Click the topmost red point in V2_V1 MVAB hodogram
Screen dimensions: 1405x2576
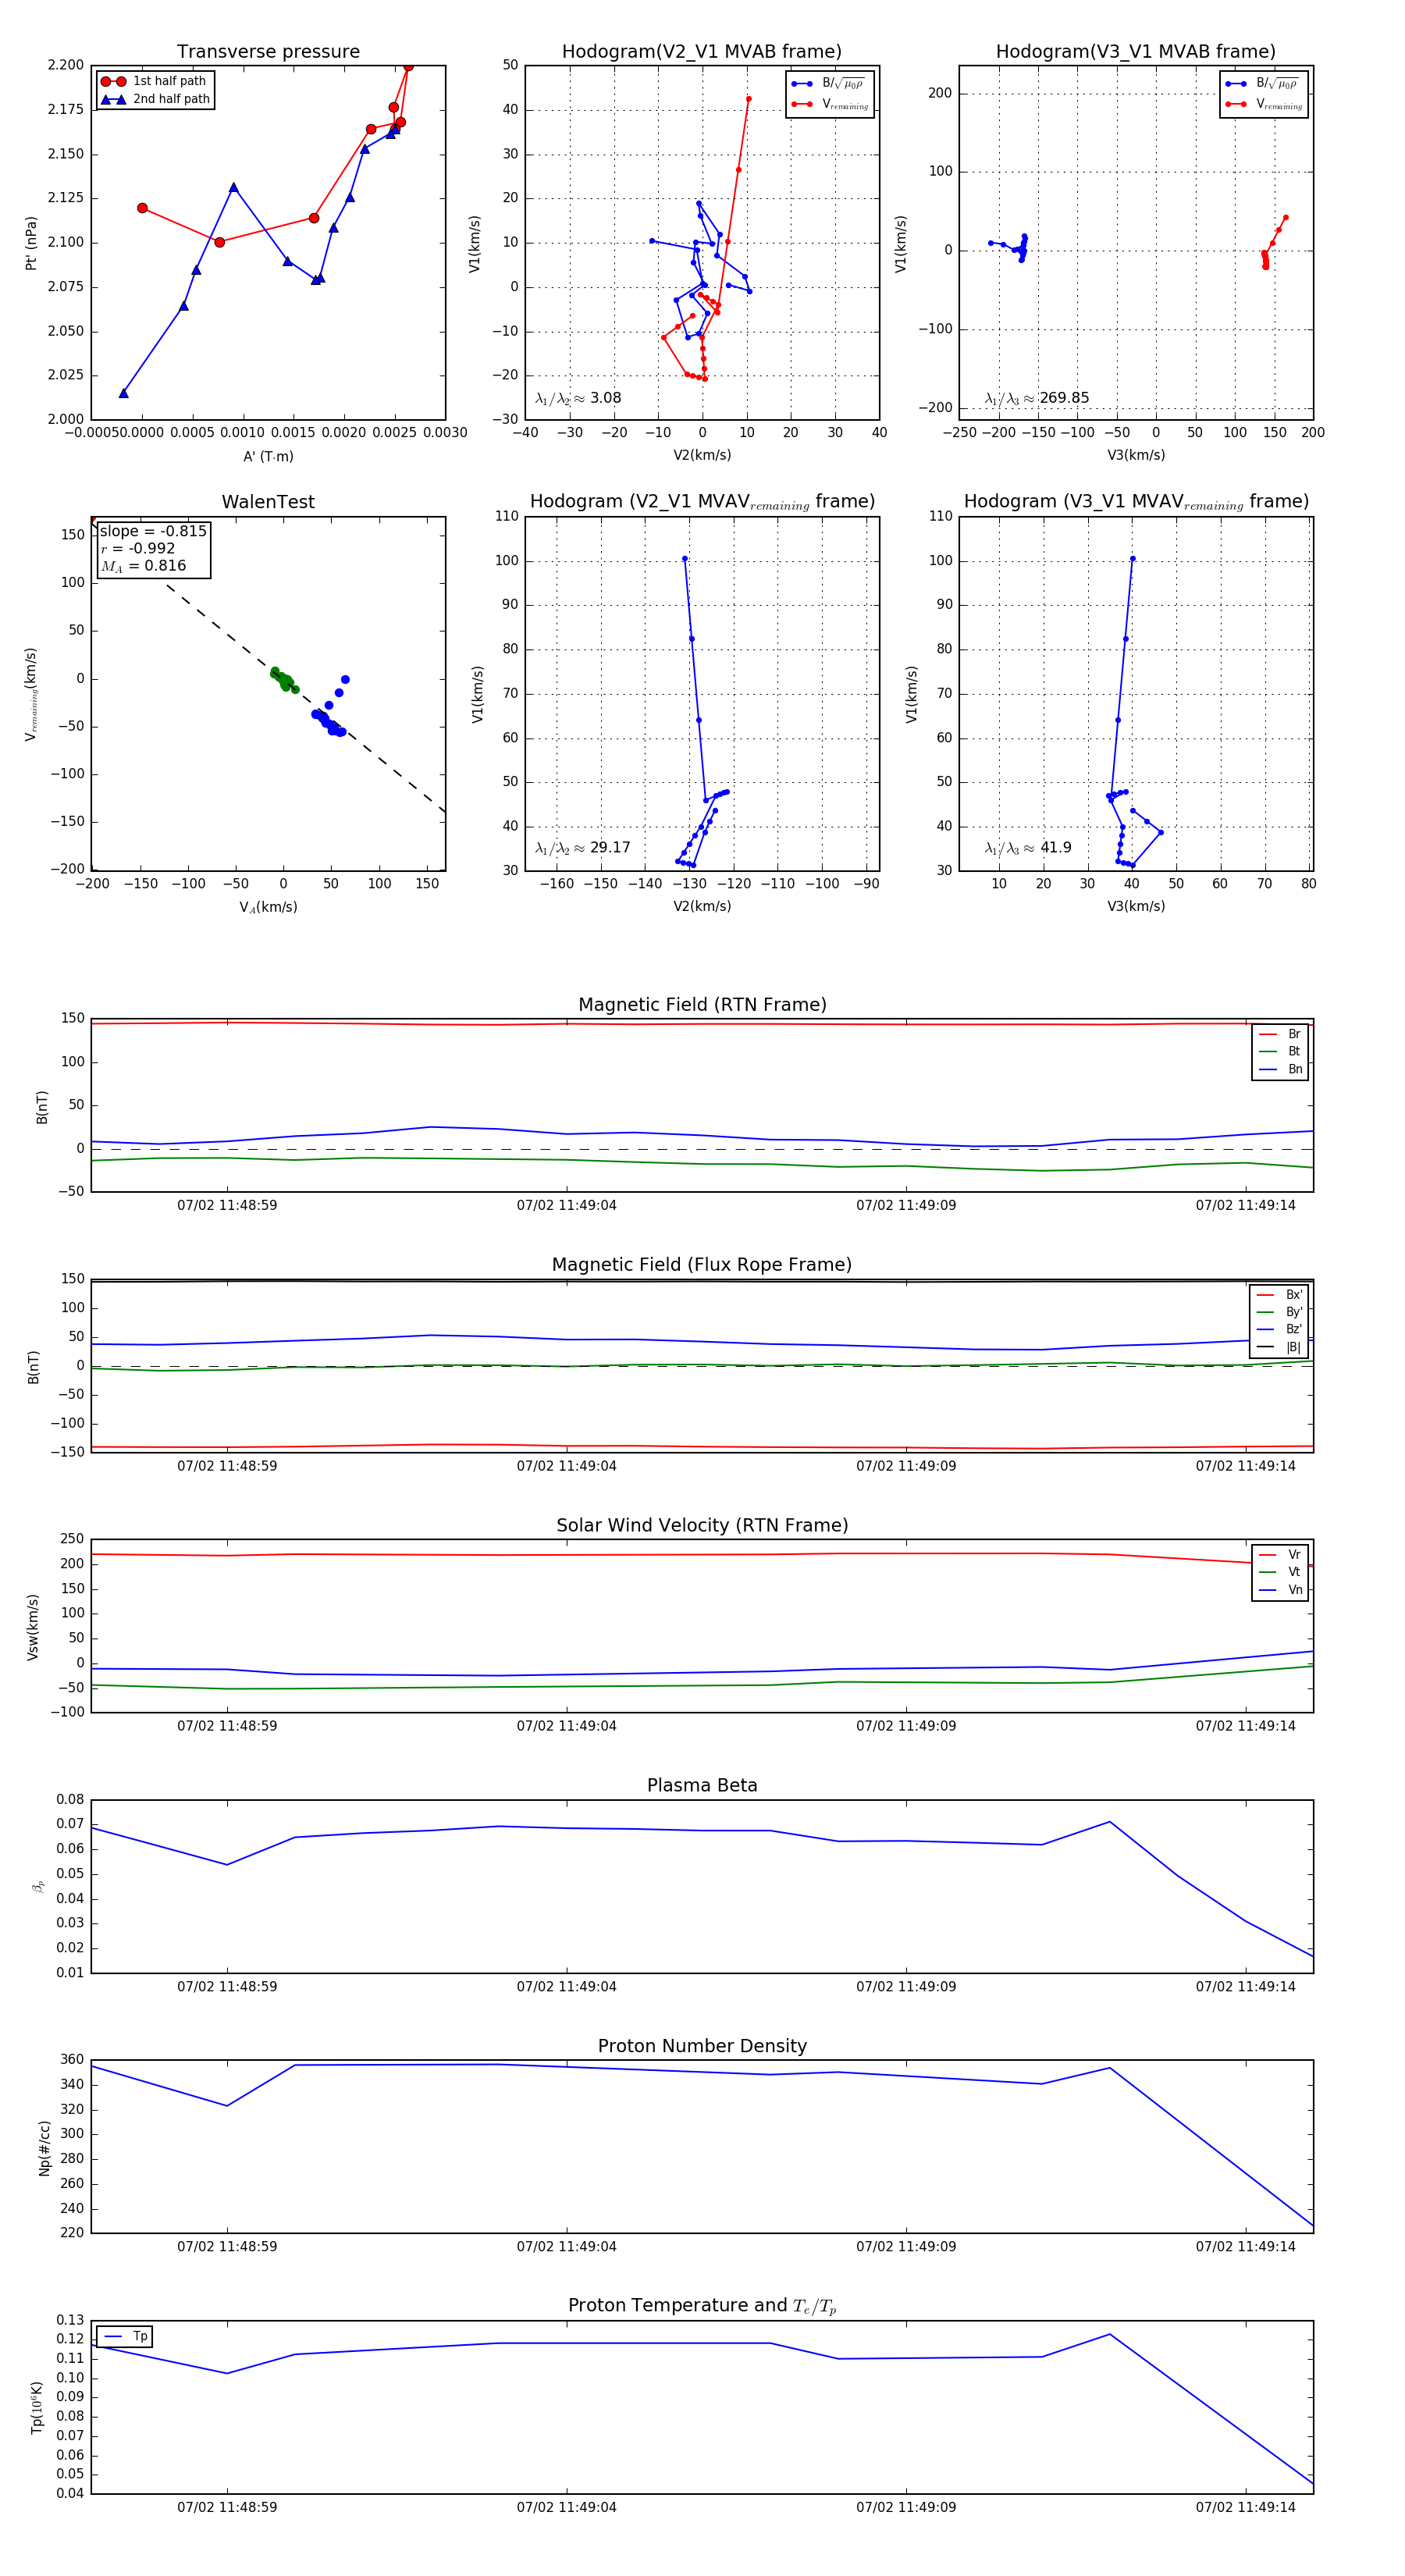tap(748, 99)
